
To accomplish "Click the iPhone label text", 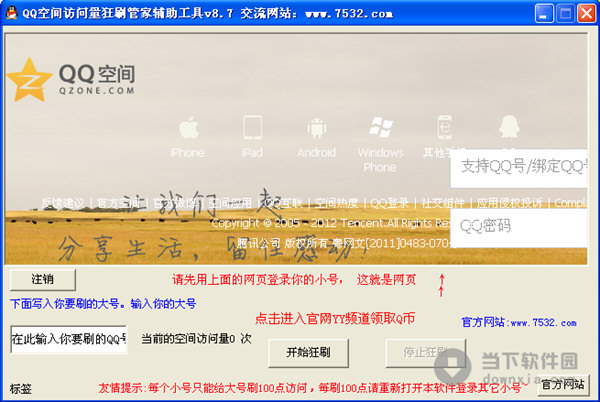I will coord(188,153).
